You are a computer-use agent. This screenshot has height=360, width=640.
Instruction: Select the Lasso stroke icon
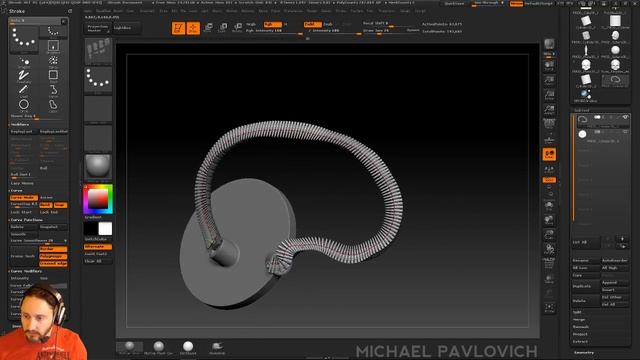tap(53, 105)
